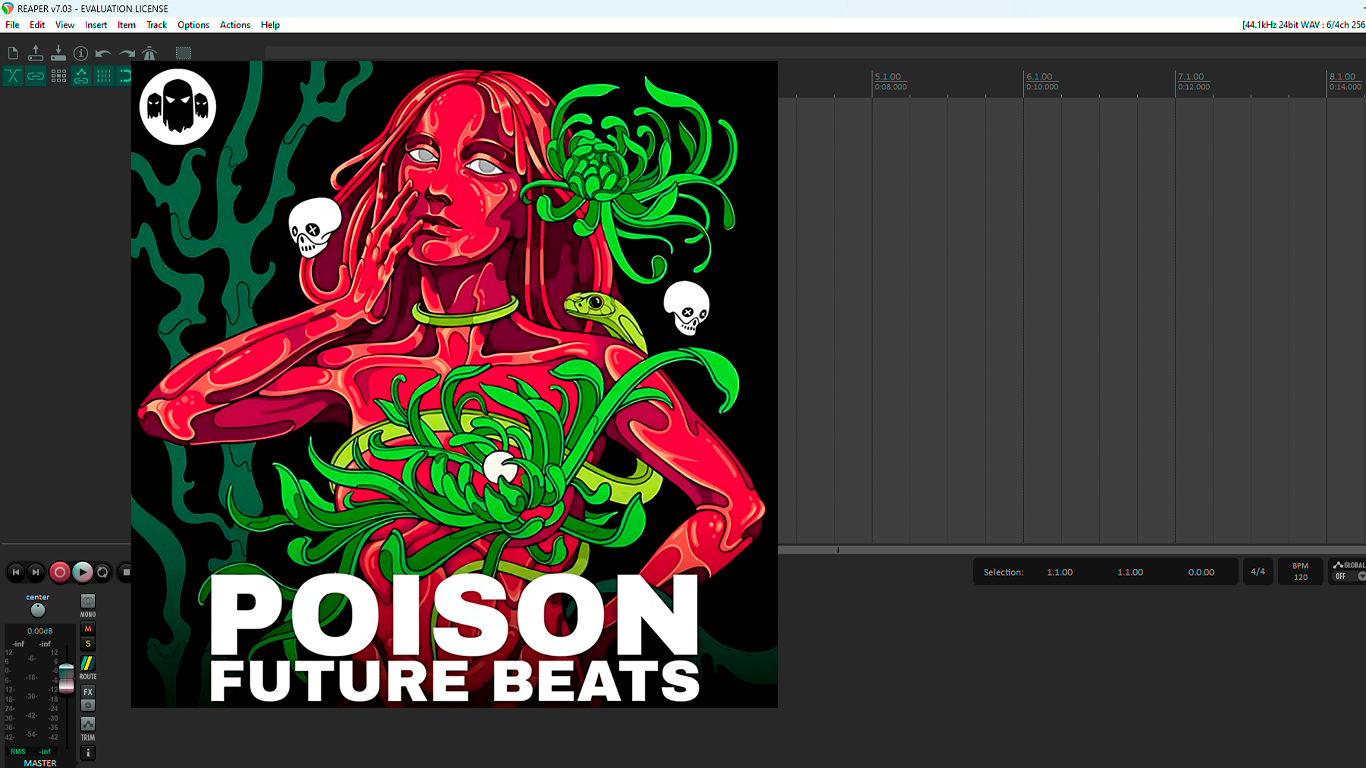Click timeline ruler at measure 7.1.00
Image resolution: width=1366 pixels, height=768 pixels.
[x=1191, y=81]
